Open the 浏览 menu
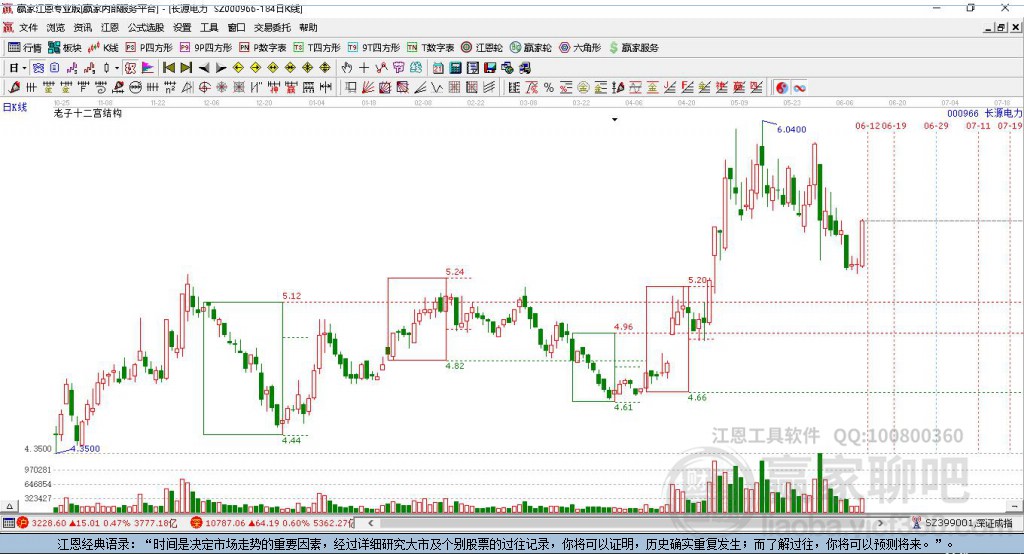The image size is (1024, 554). (x=56, y=27)
